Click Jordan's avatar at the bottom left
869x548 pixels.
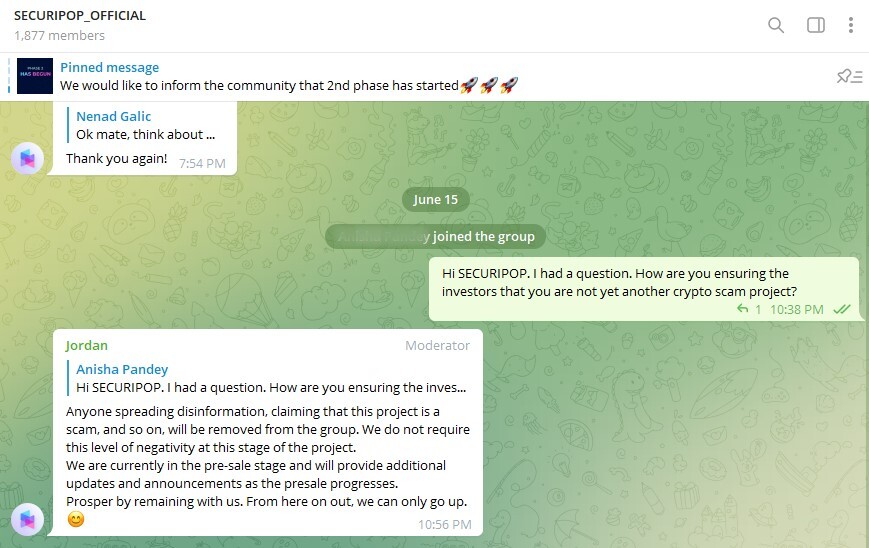(x=28, y=519)
